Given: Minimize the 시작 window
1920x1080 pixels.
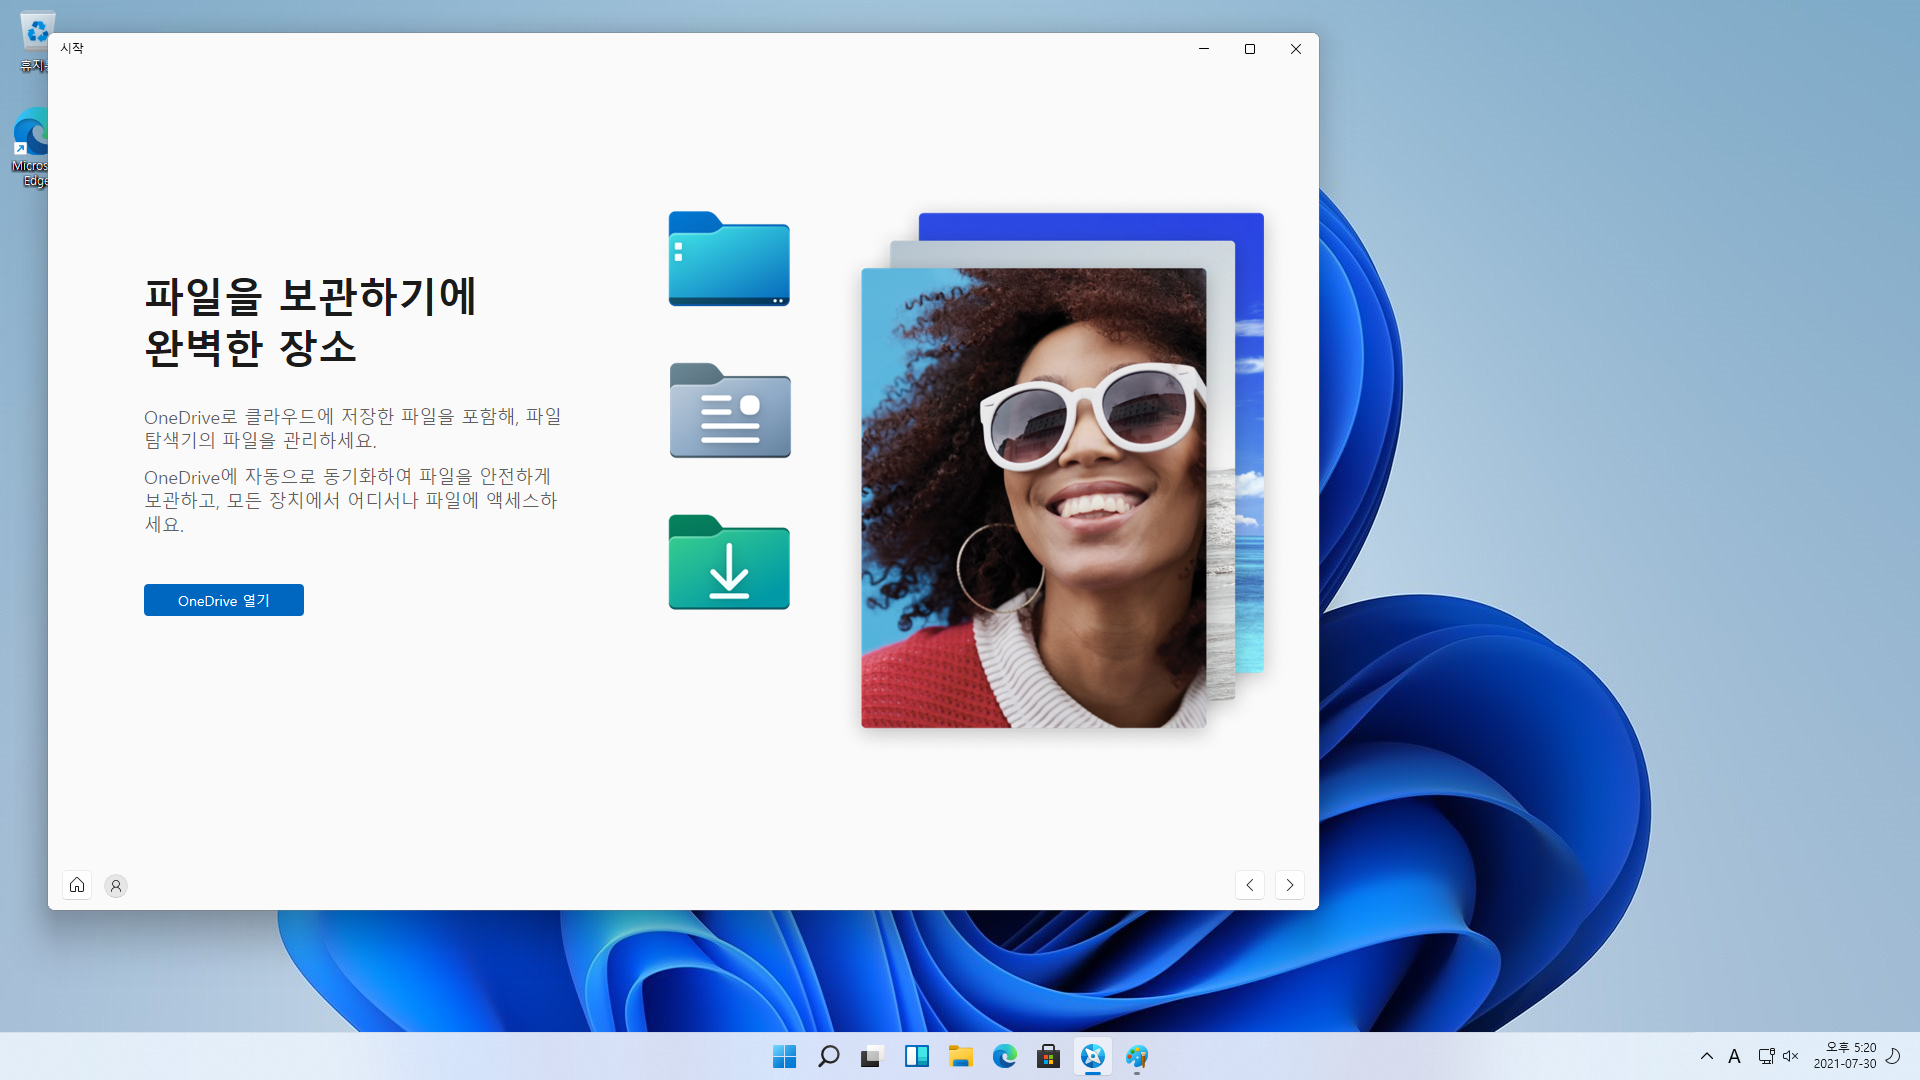Looking at the screenshot, I should 1204,49.
